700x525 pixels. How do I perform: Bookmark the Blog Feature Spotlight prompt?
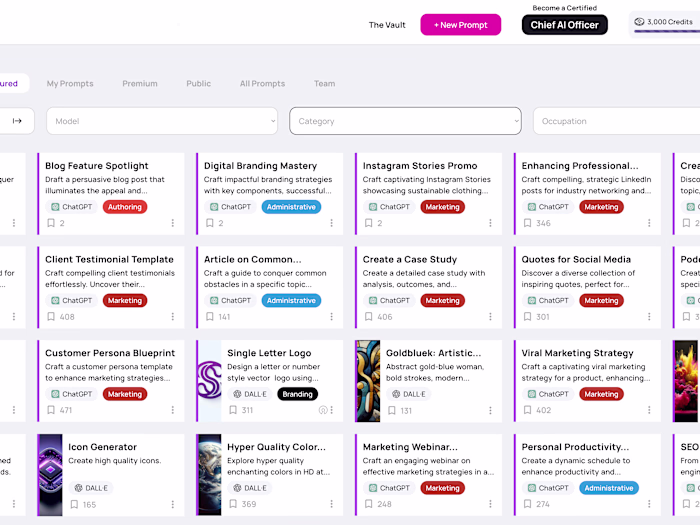click(51, 223)
